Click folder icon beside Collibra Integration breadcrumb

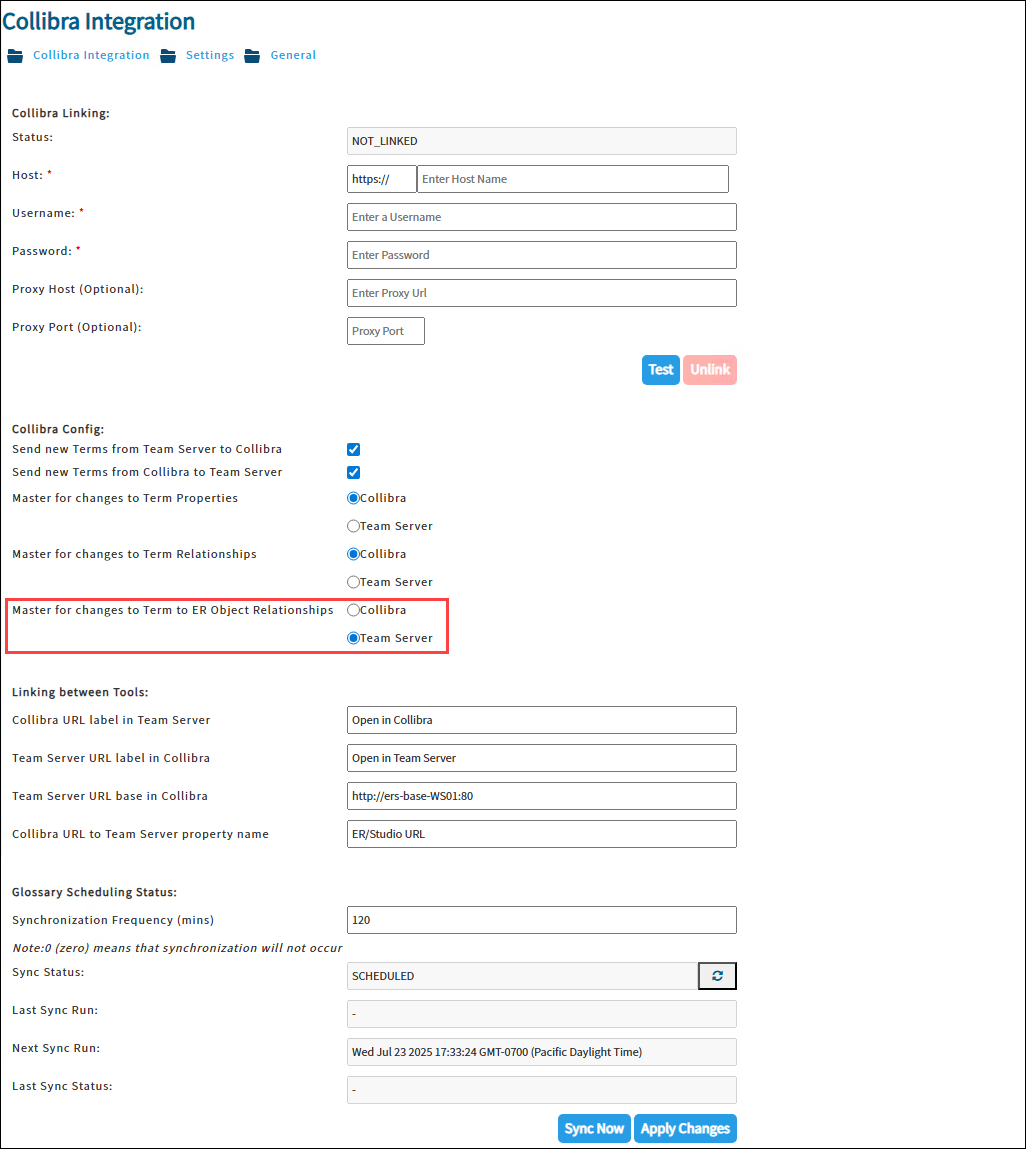tap(15, 56)
